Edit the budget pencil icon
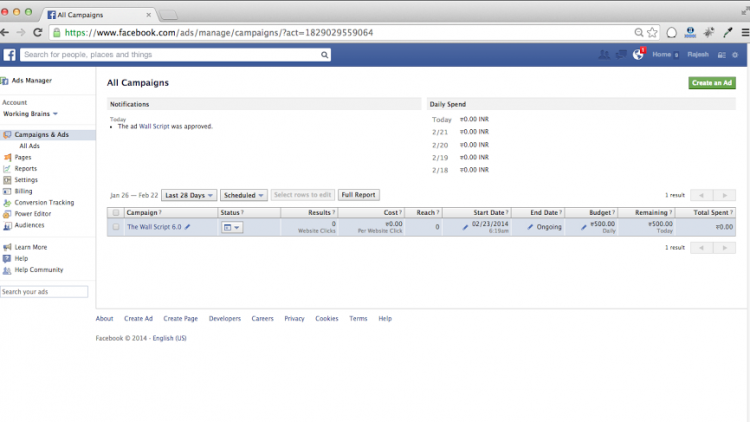The width and height of the screenshot is (750, 422). (x=584, y=227)
